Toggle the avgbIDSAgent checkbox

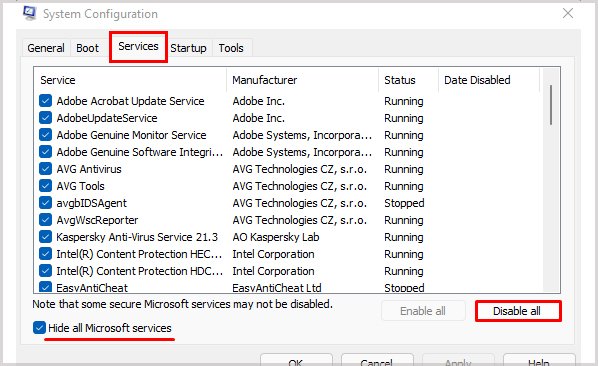click(45, 203)
